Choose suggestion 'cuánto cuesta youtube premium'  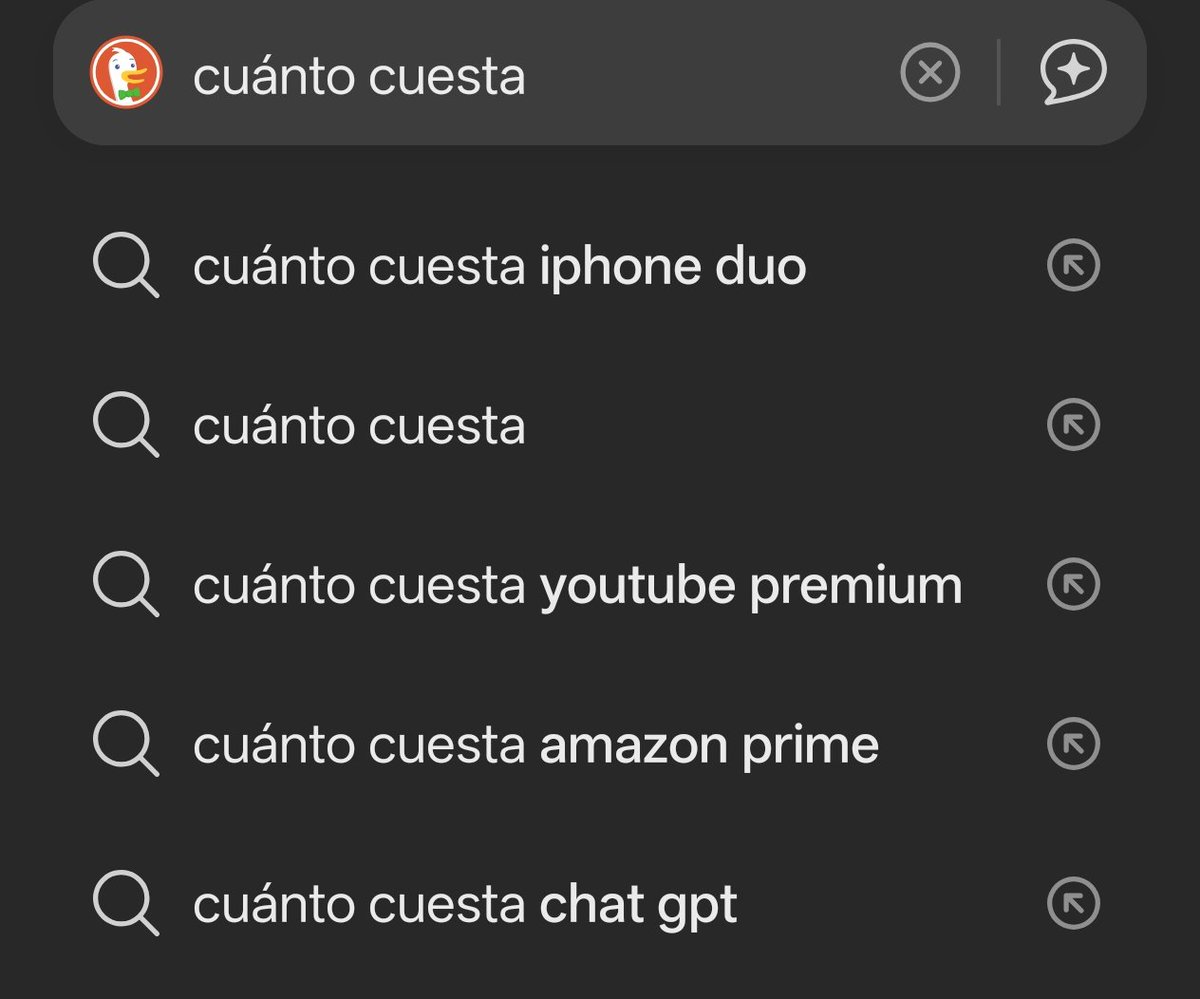(600, 586)
